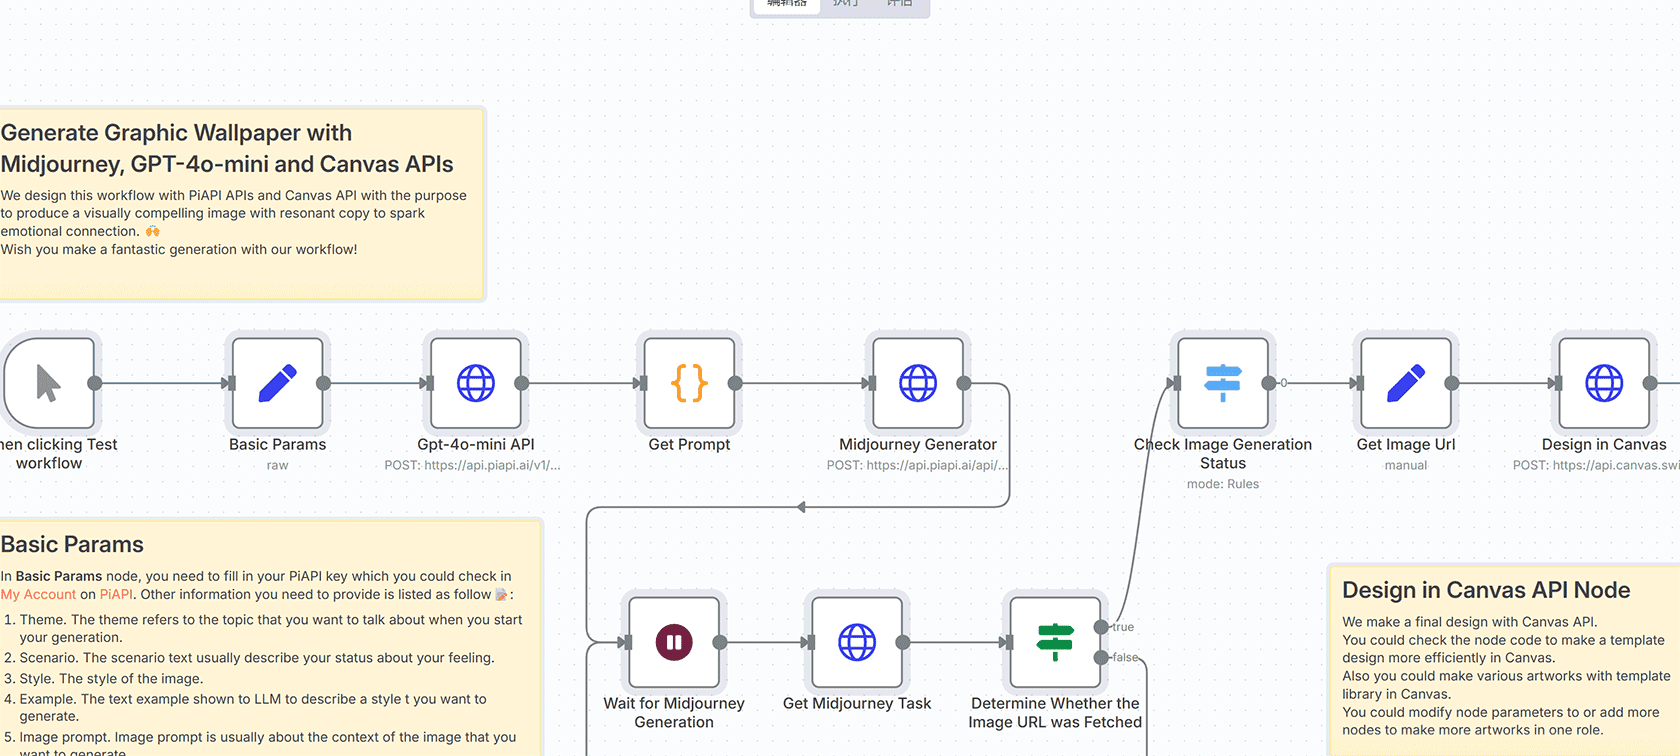1680x756 pixels.
Task: Open the Basic Params pencil node
Action: (x=277, y=383)
